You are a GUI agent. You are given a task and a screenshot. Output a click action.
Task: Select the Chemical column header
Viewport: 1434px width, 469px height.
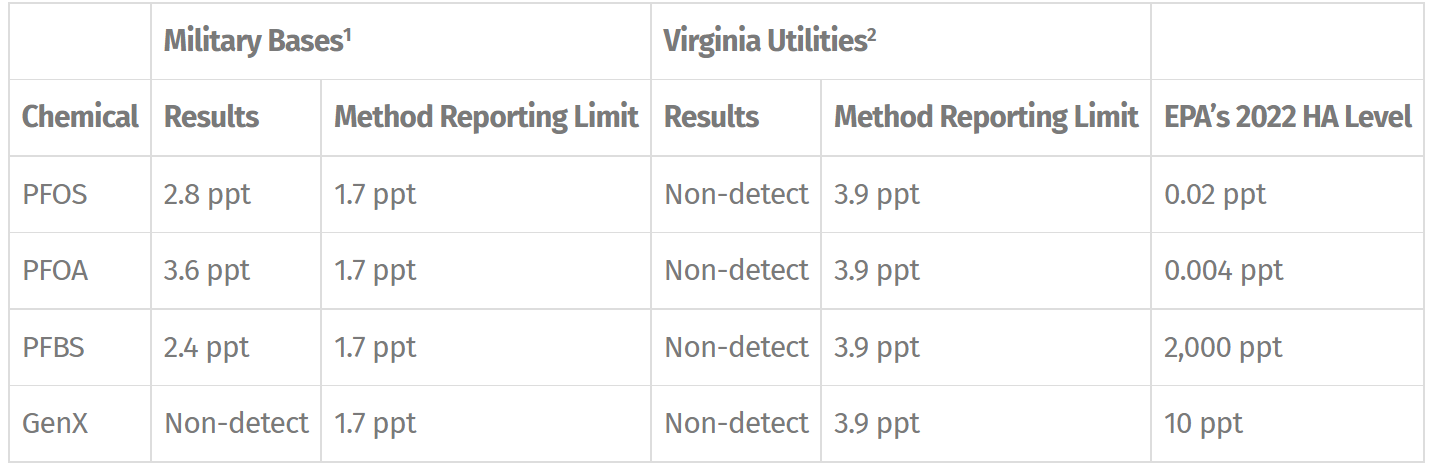(80, 117)
